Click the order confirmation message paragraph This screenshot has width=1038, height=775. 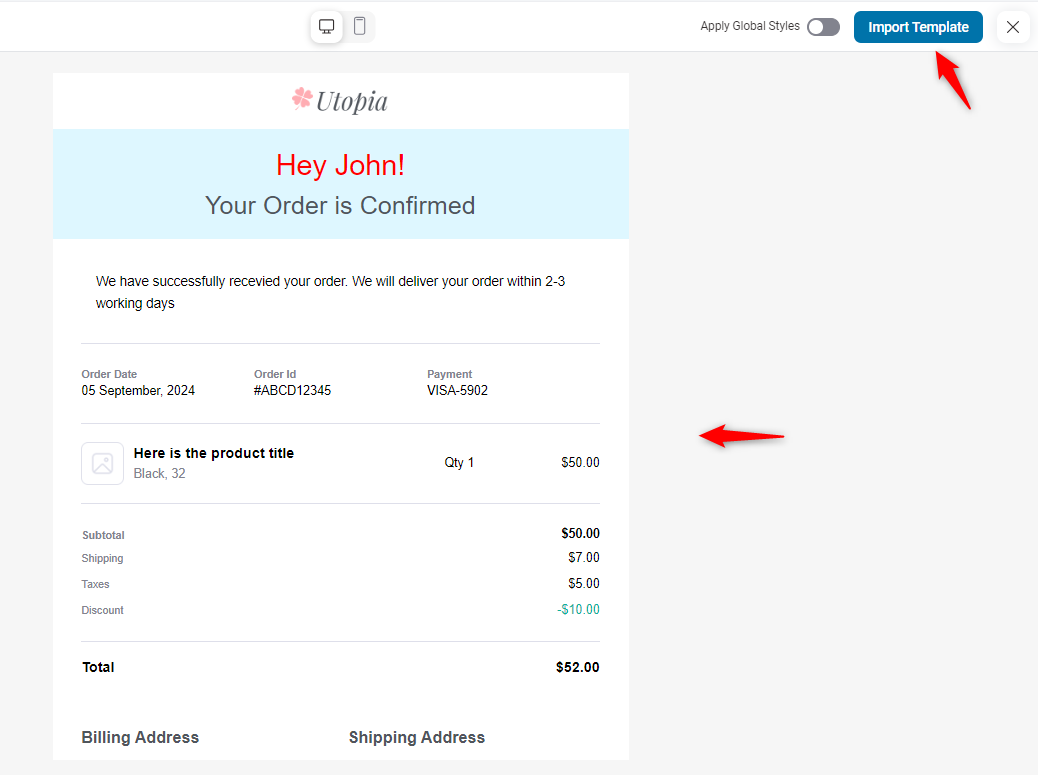[x=330, y=292]
